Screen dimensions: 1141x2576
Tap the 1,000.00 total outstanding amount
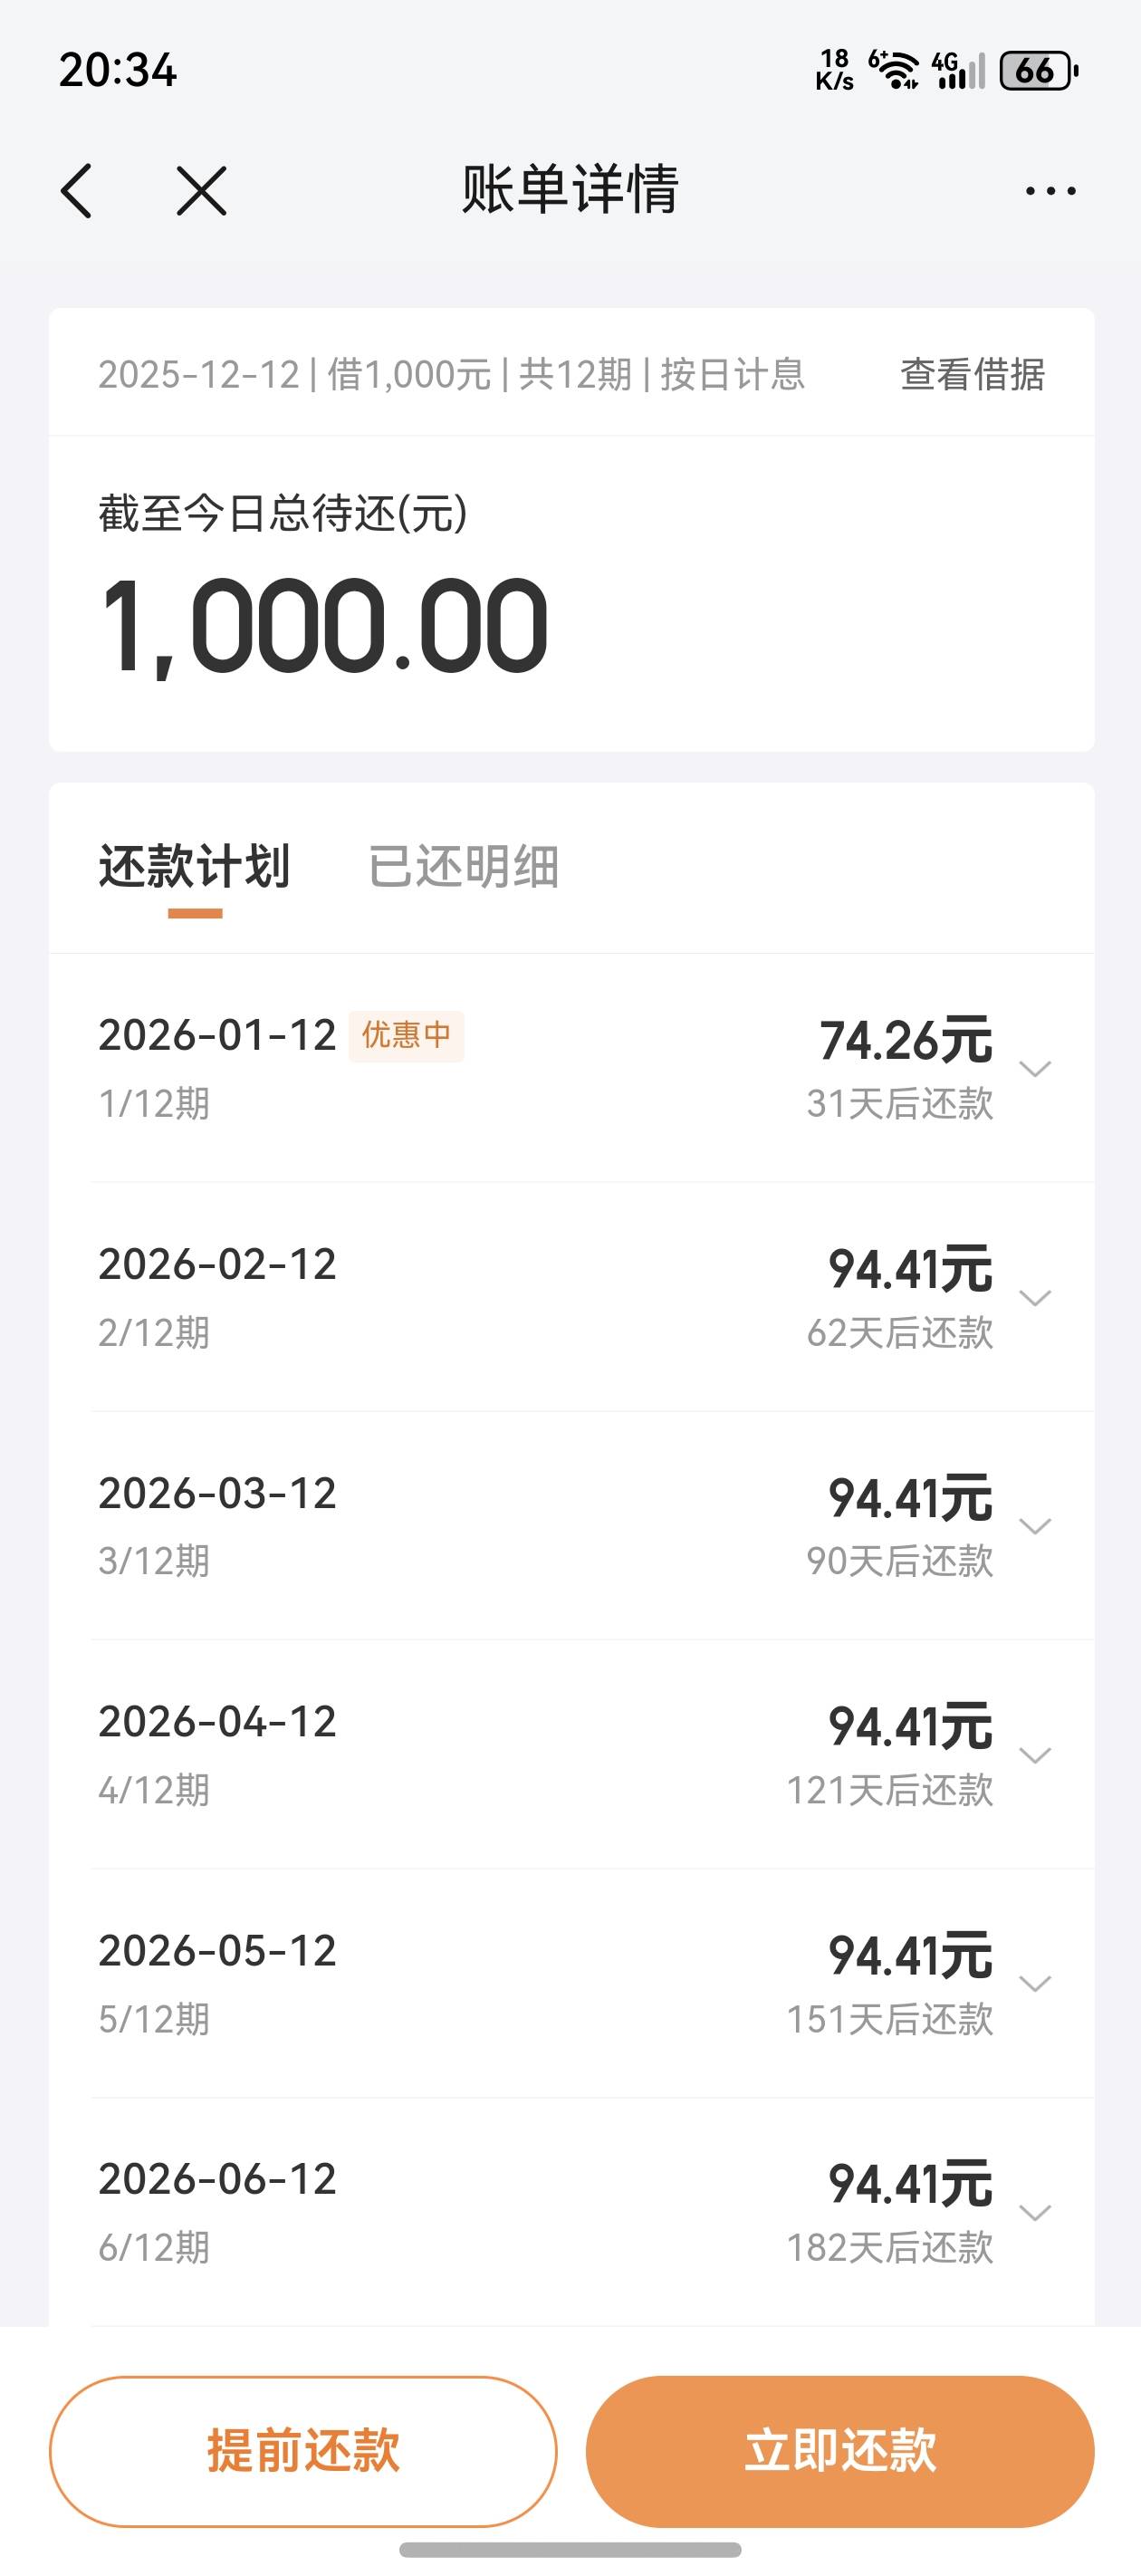pyautogui.click(x=324, y=627)
